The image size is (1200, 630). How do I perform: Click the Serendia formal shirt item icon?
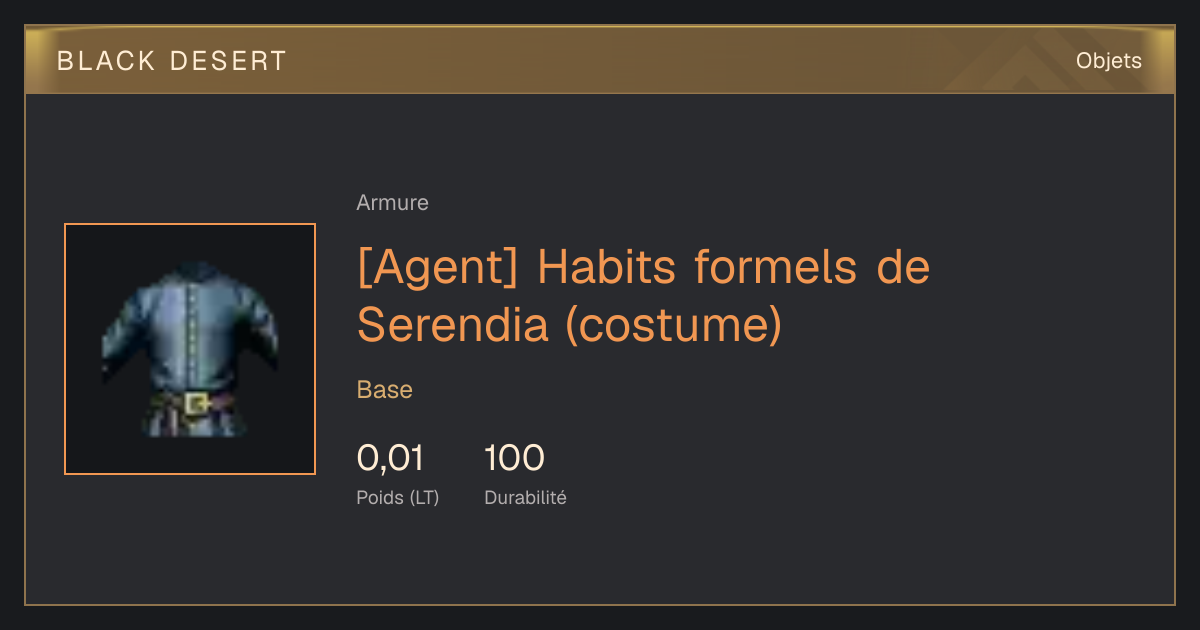point(190,349)
